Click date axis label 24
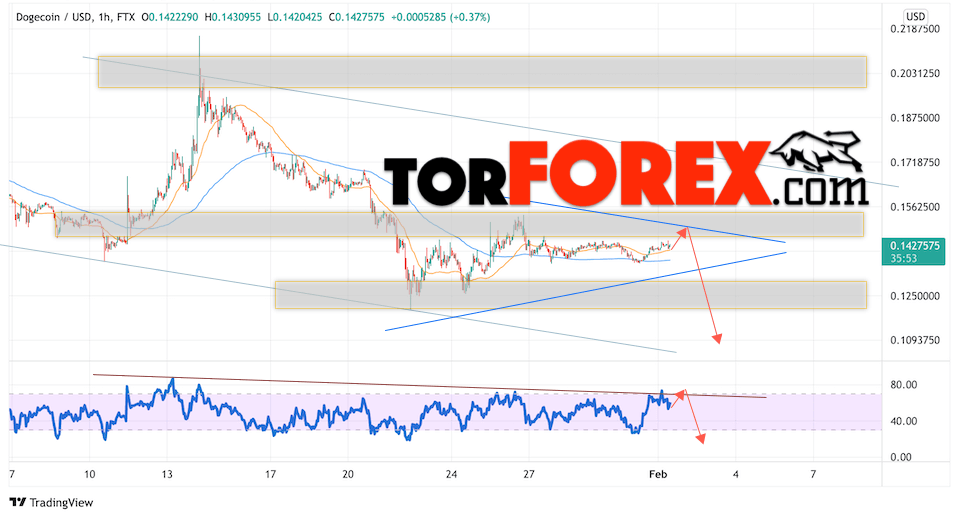The height and width of the screenshot is (518, 959). pyautogui.click(x=451, y=474)
